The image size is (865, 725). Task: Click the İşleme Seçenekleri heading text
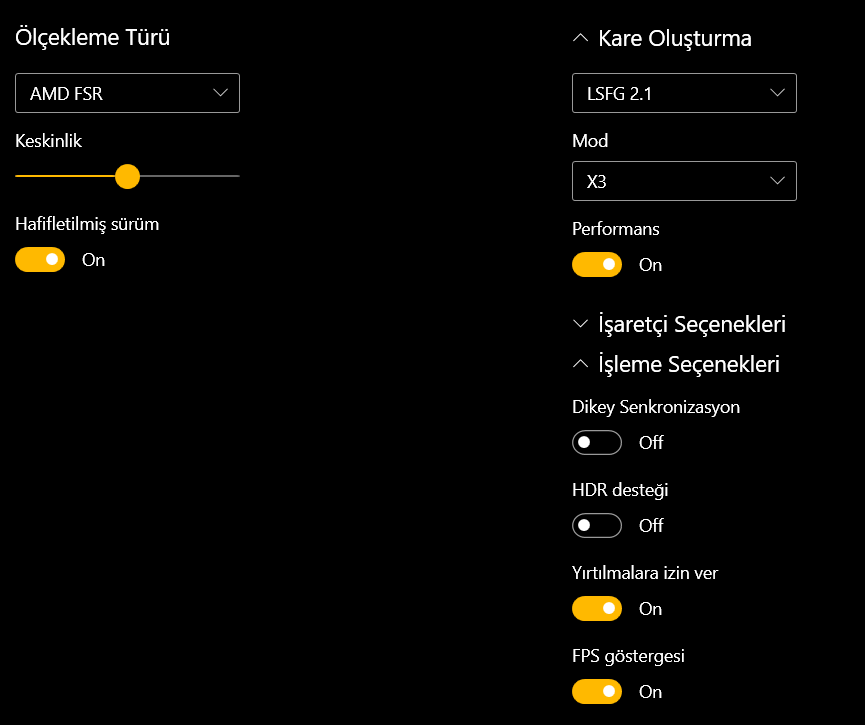pos(689,364)
